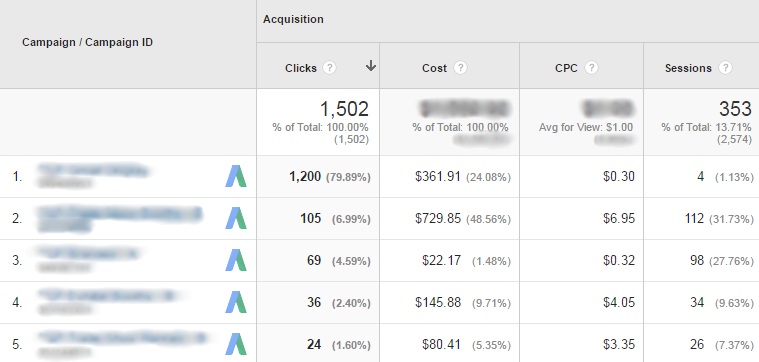
Task: Select the Acquisition group header
Action: [293, 19]
